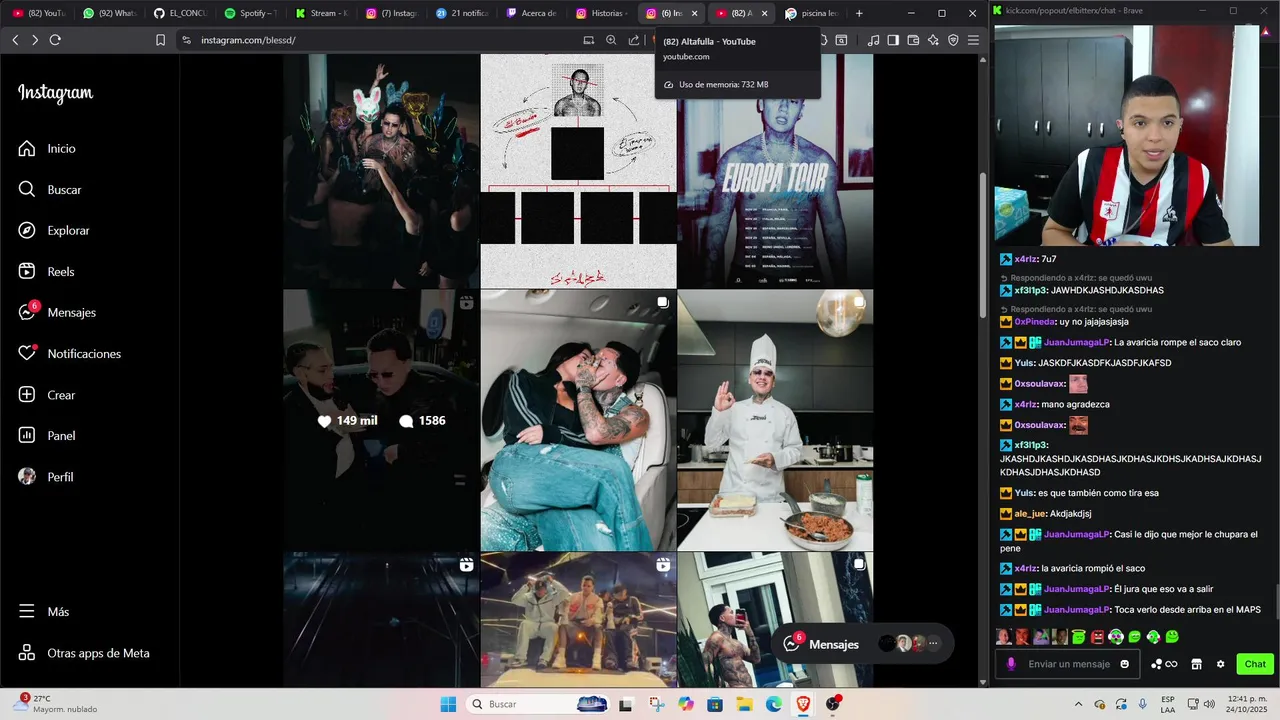The height and width of the screenshot is (720, 1280).
Task: Close the active Instagram tab
Action: point(694,13)
